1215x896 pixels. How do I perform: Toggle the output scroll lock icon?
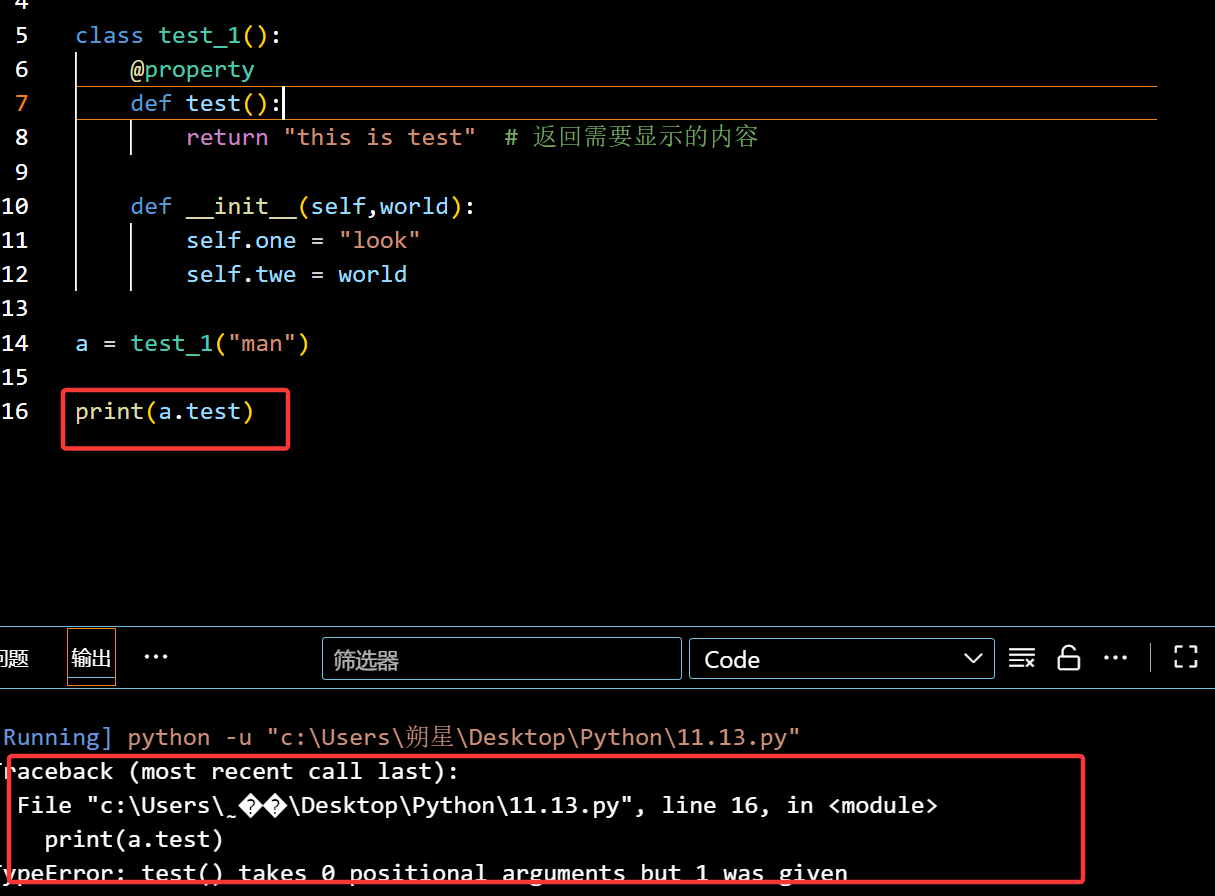click(1069, 658)
